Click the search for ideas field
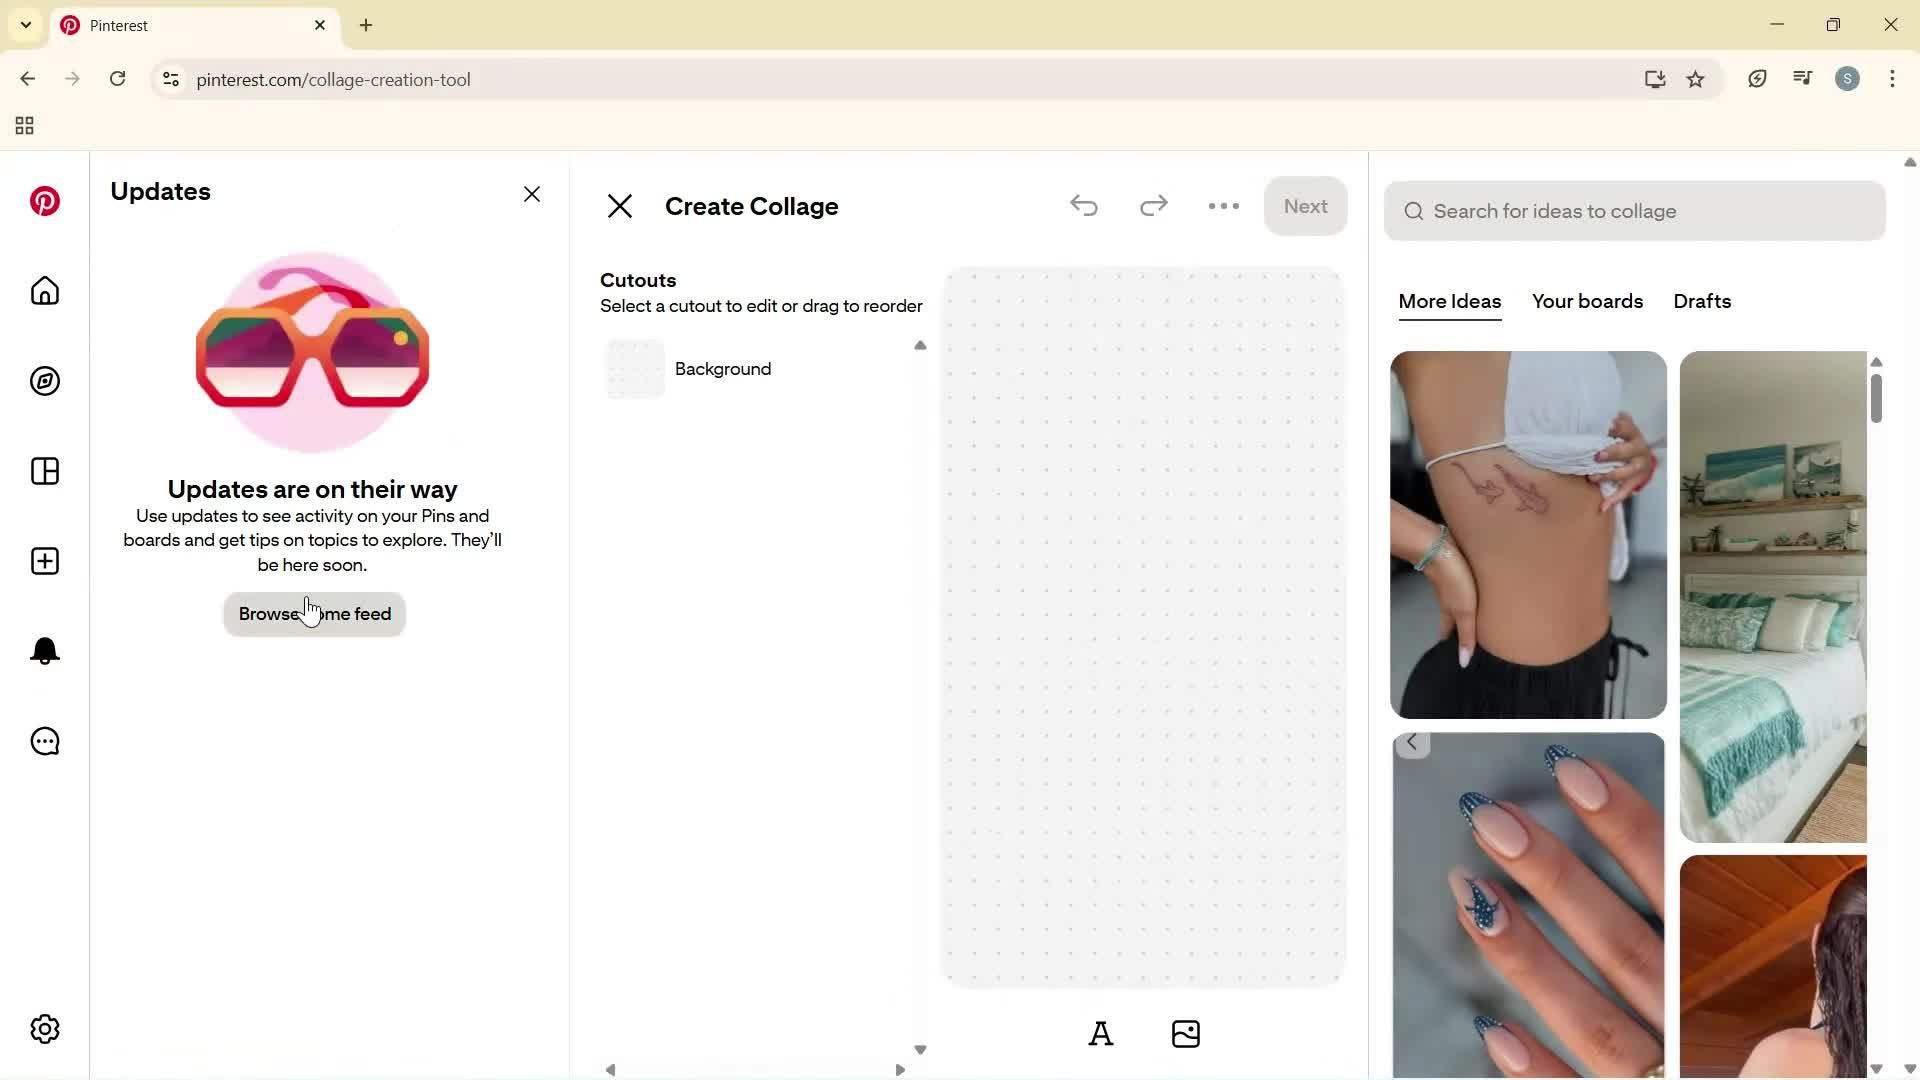This screenshot has width=1920, height=1080. (x=1634, y=211)
